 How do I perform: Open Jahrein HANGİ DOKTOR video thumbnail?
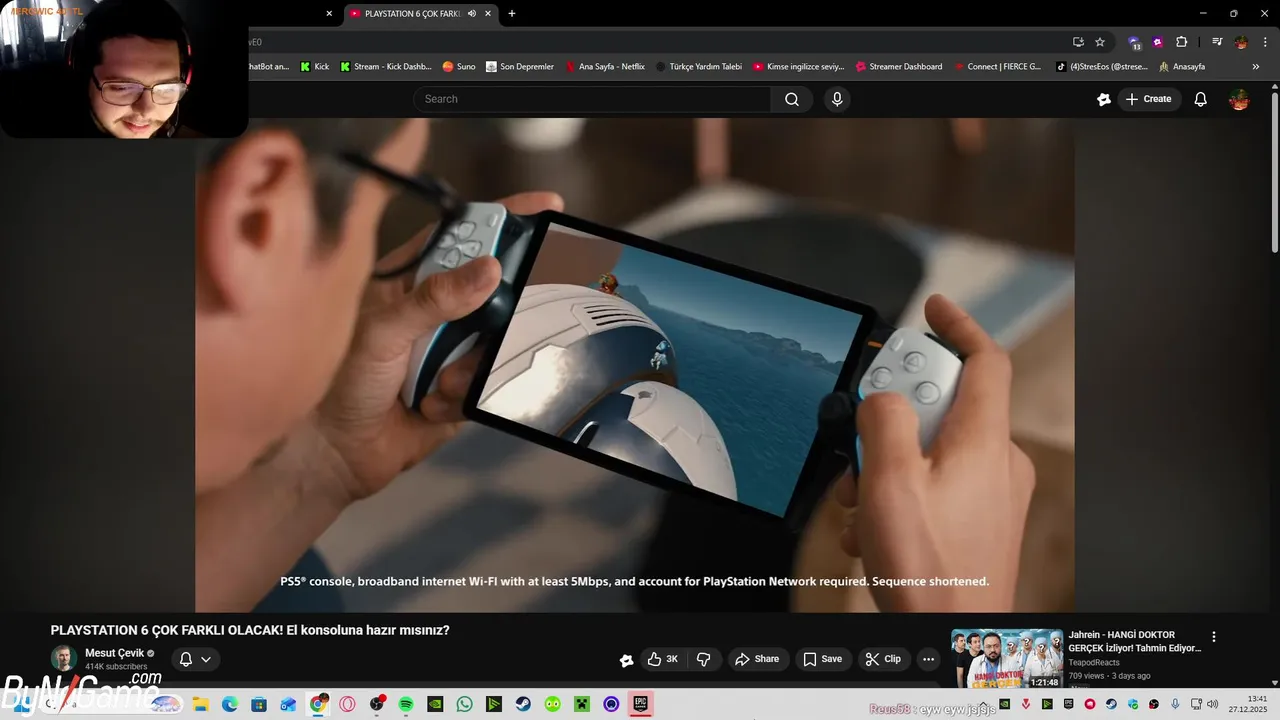pos(1007,658)
